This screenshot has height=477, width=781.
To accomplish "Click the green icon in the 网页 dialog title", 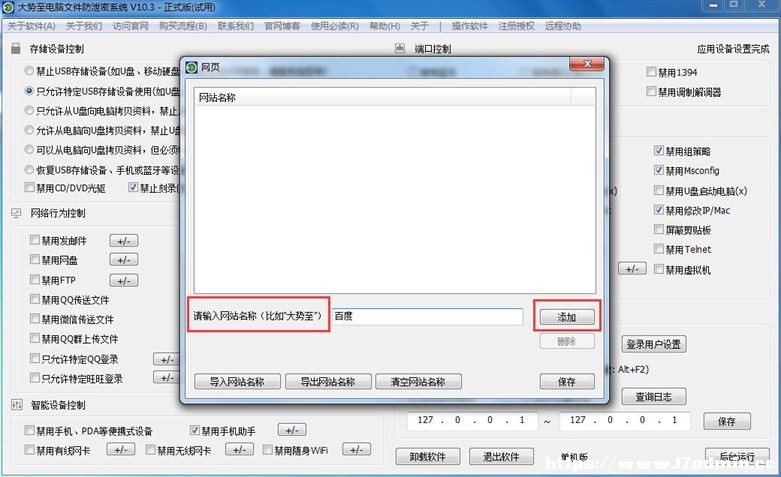I will pyautogui.click(x=192, y=67).
